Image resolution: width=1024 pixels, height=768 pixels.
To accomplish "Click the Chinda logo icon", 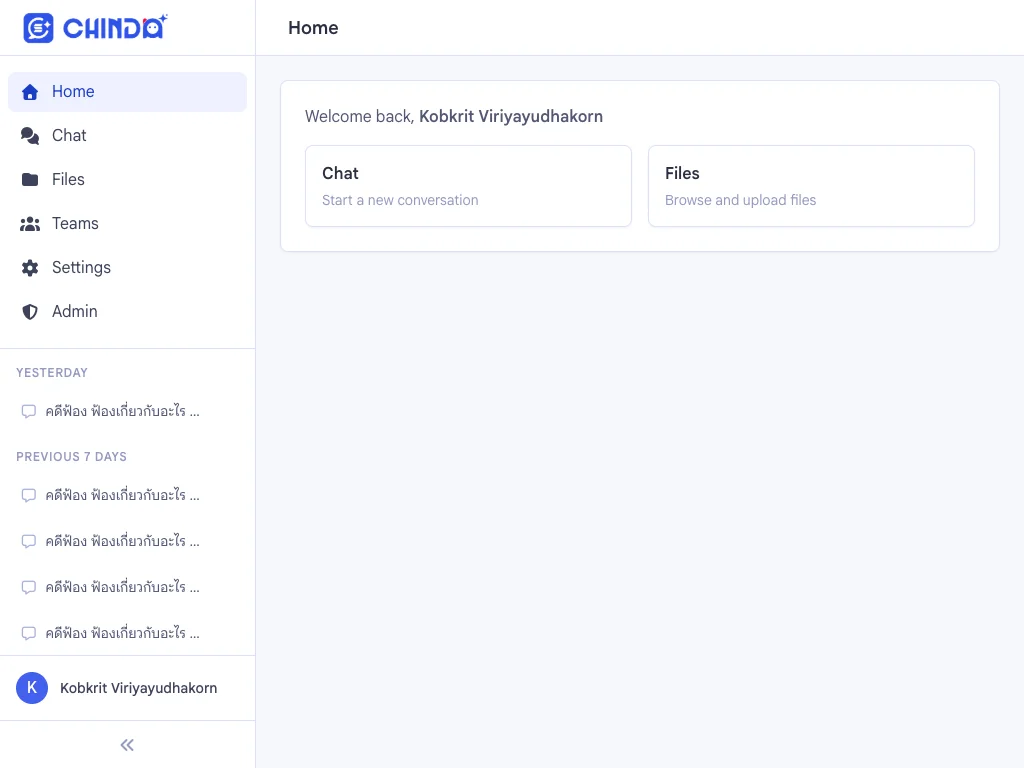I will pyautogui.click(x=38, y=28).
